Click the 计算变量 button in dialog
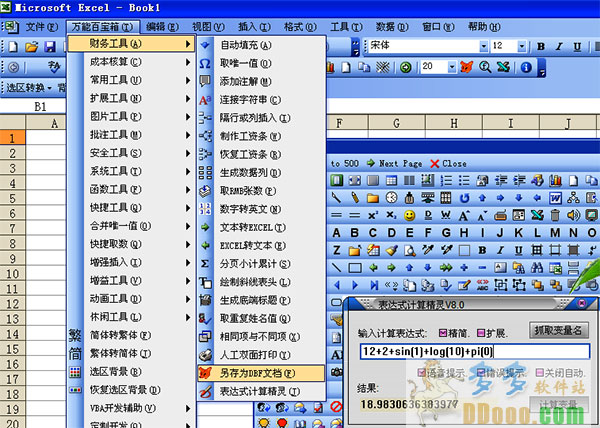Image resolution: width=600 pixels, height=428 pixels. click(x=558, y=404)
